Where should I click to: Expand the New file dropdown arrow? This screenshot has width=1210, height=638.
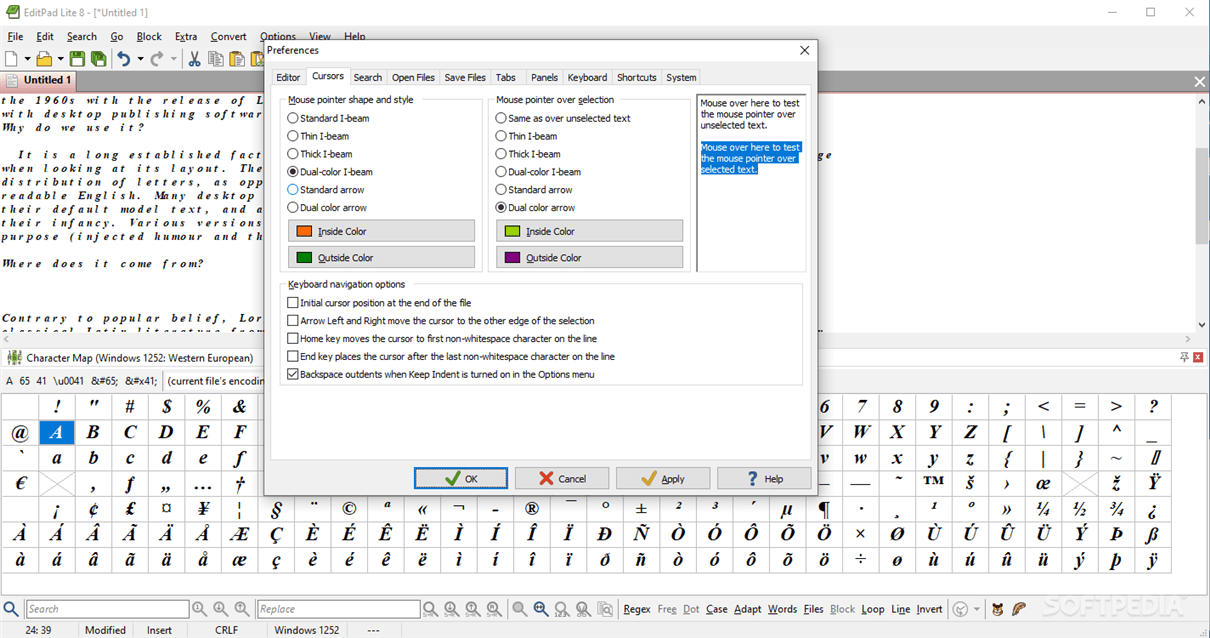coord(25,57)
